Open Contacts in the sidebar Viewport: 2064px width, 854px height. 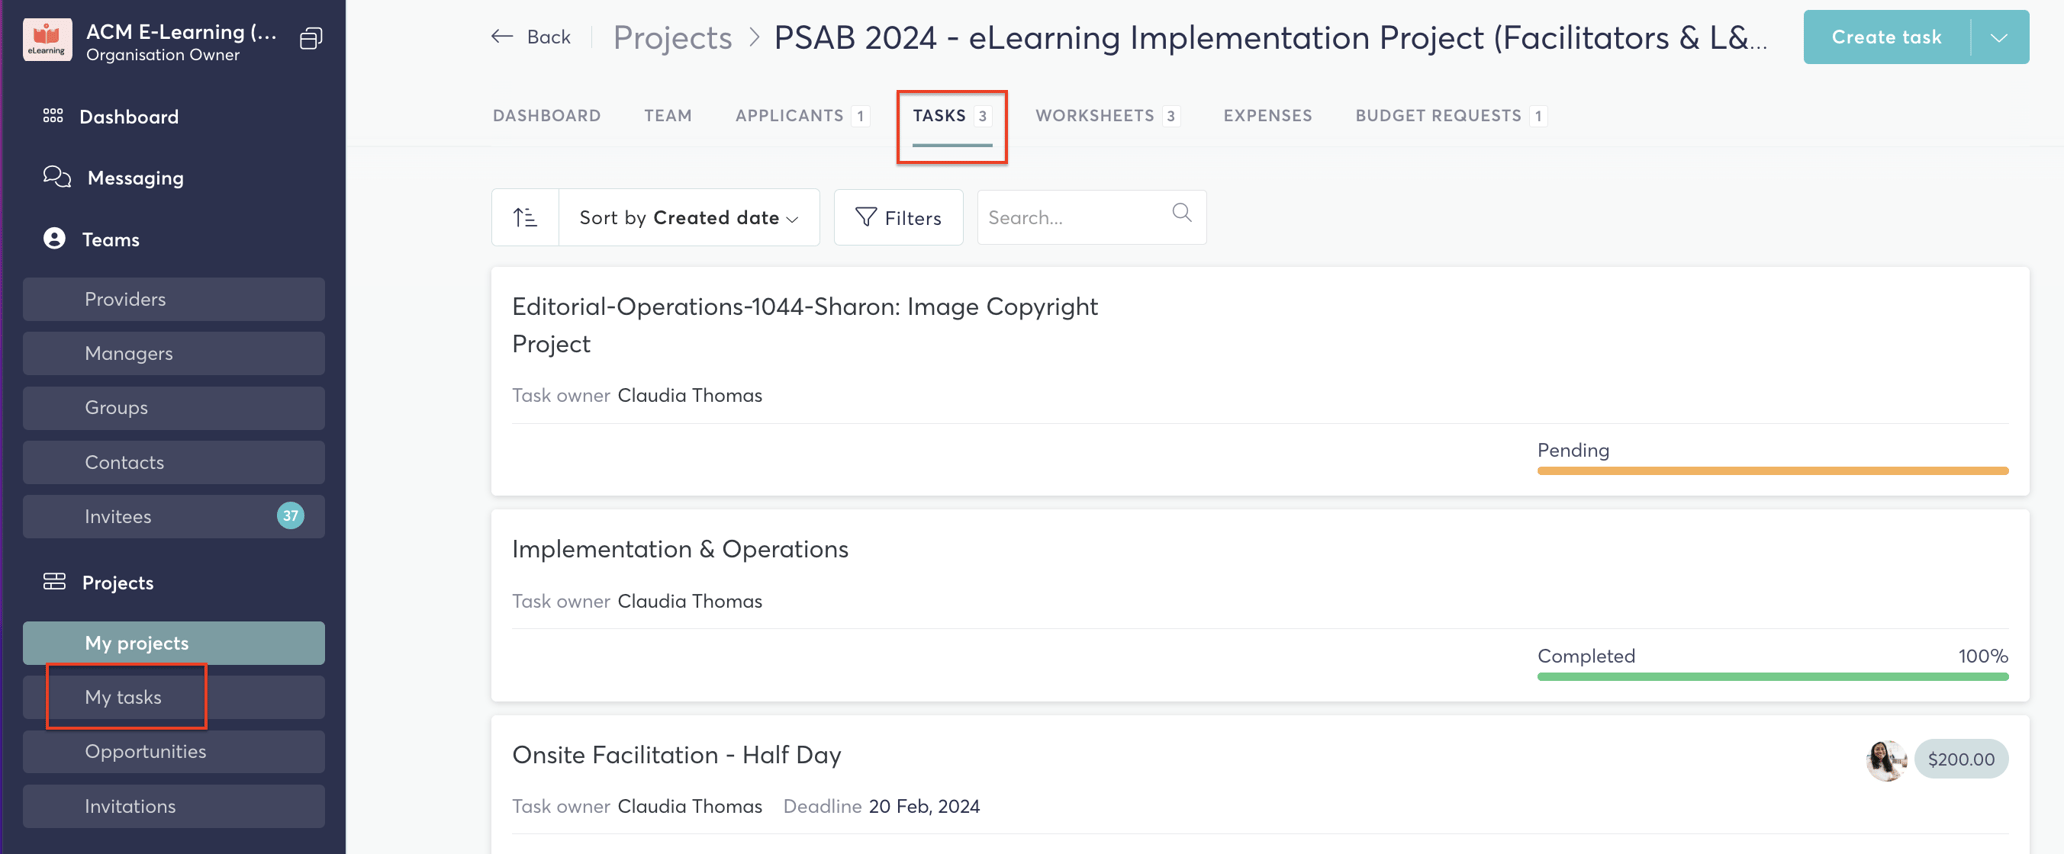pyautogui.click(x=174, y=462)
